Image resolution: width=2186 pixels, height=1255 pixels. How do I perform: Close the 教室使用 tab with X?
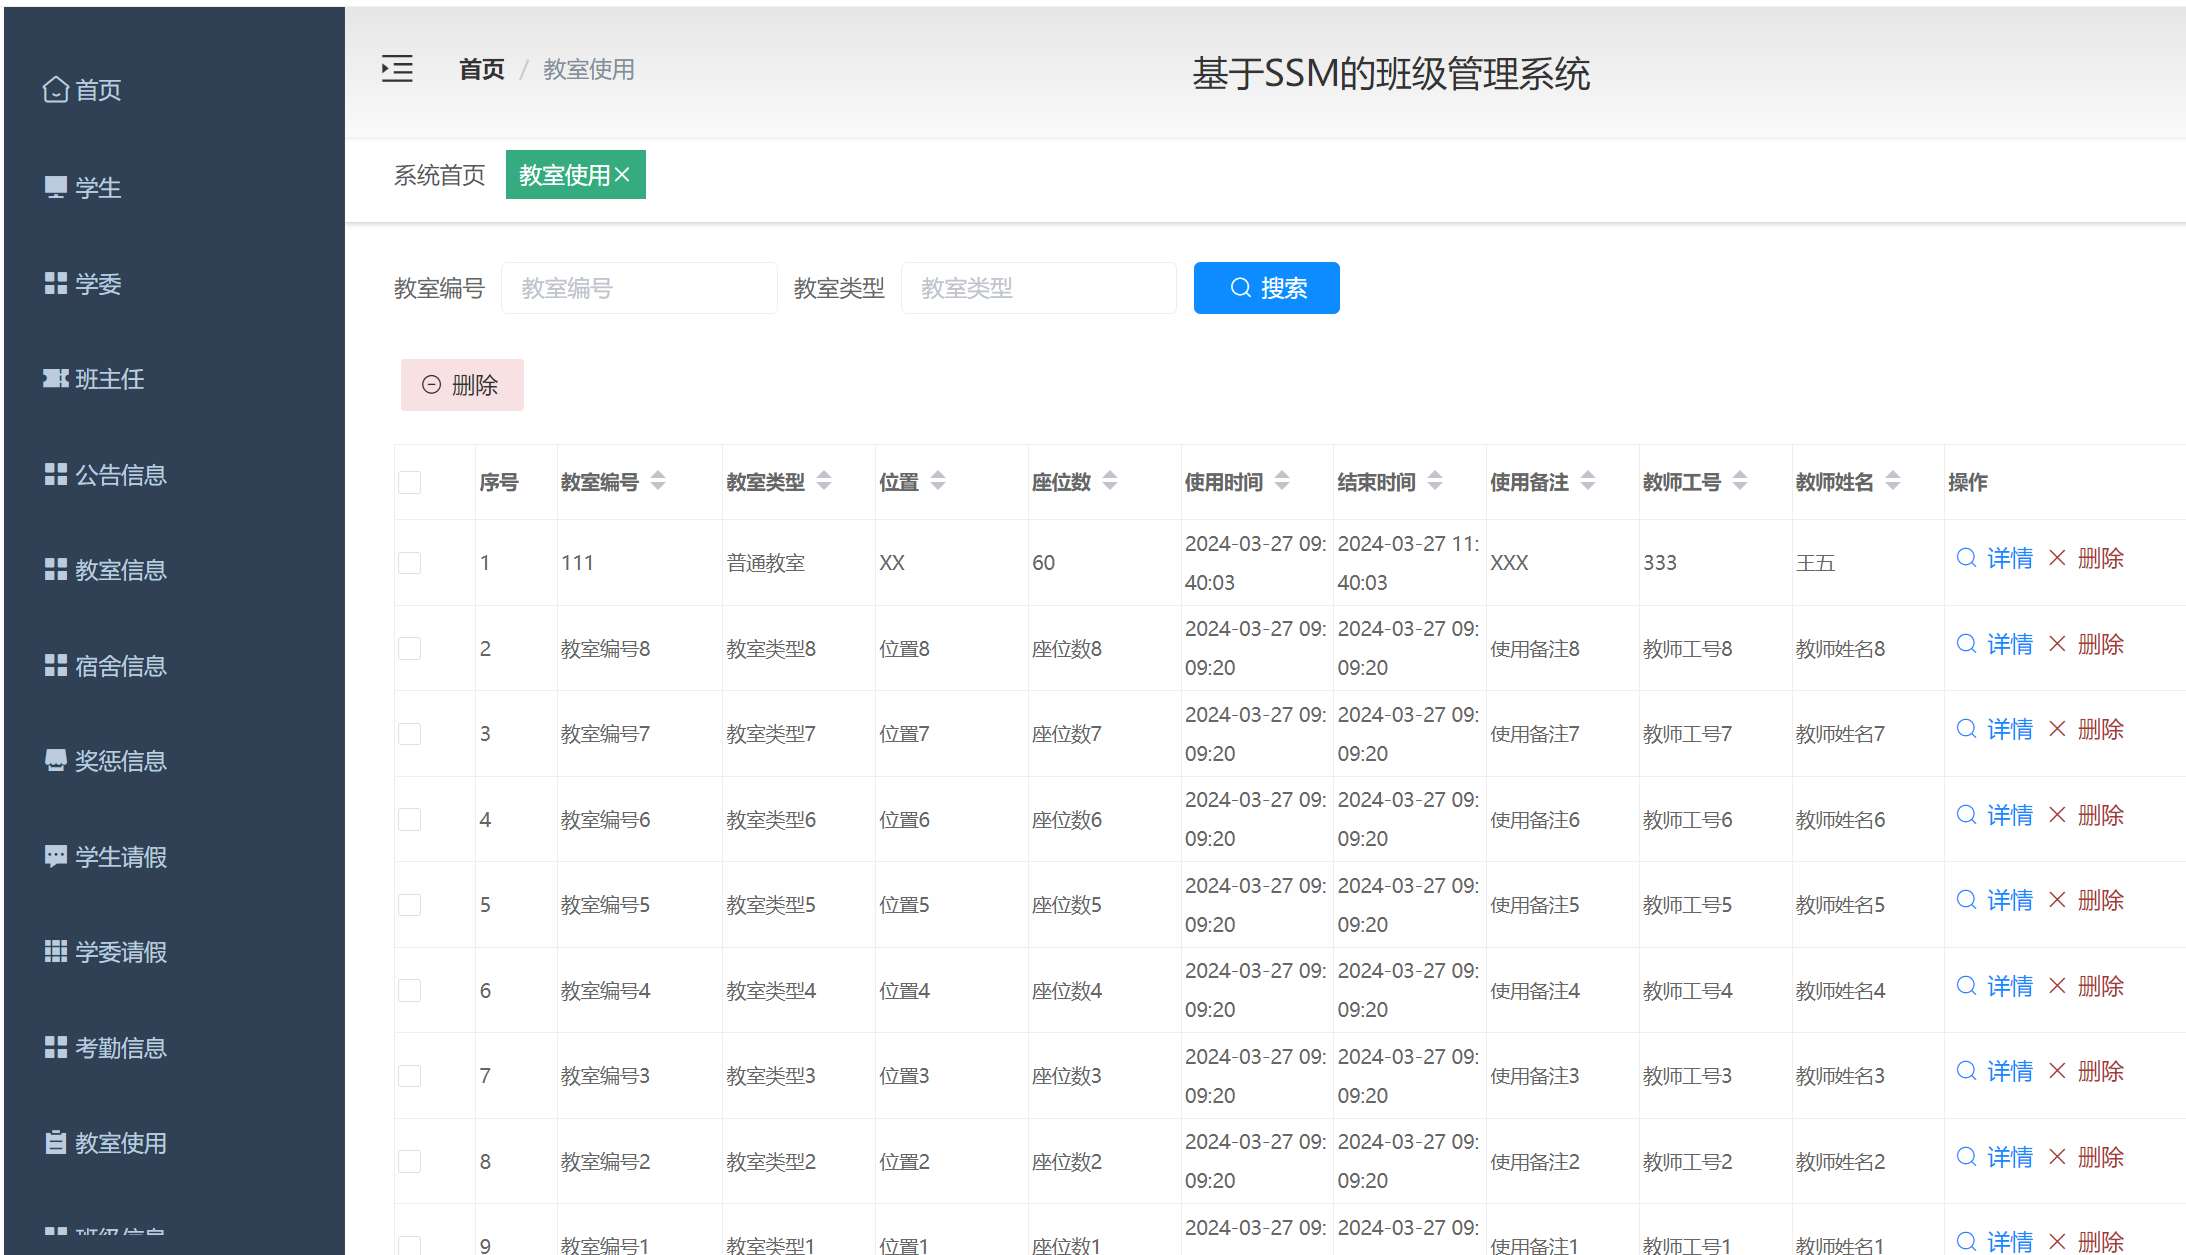click(622, 175)
